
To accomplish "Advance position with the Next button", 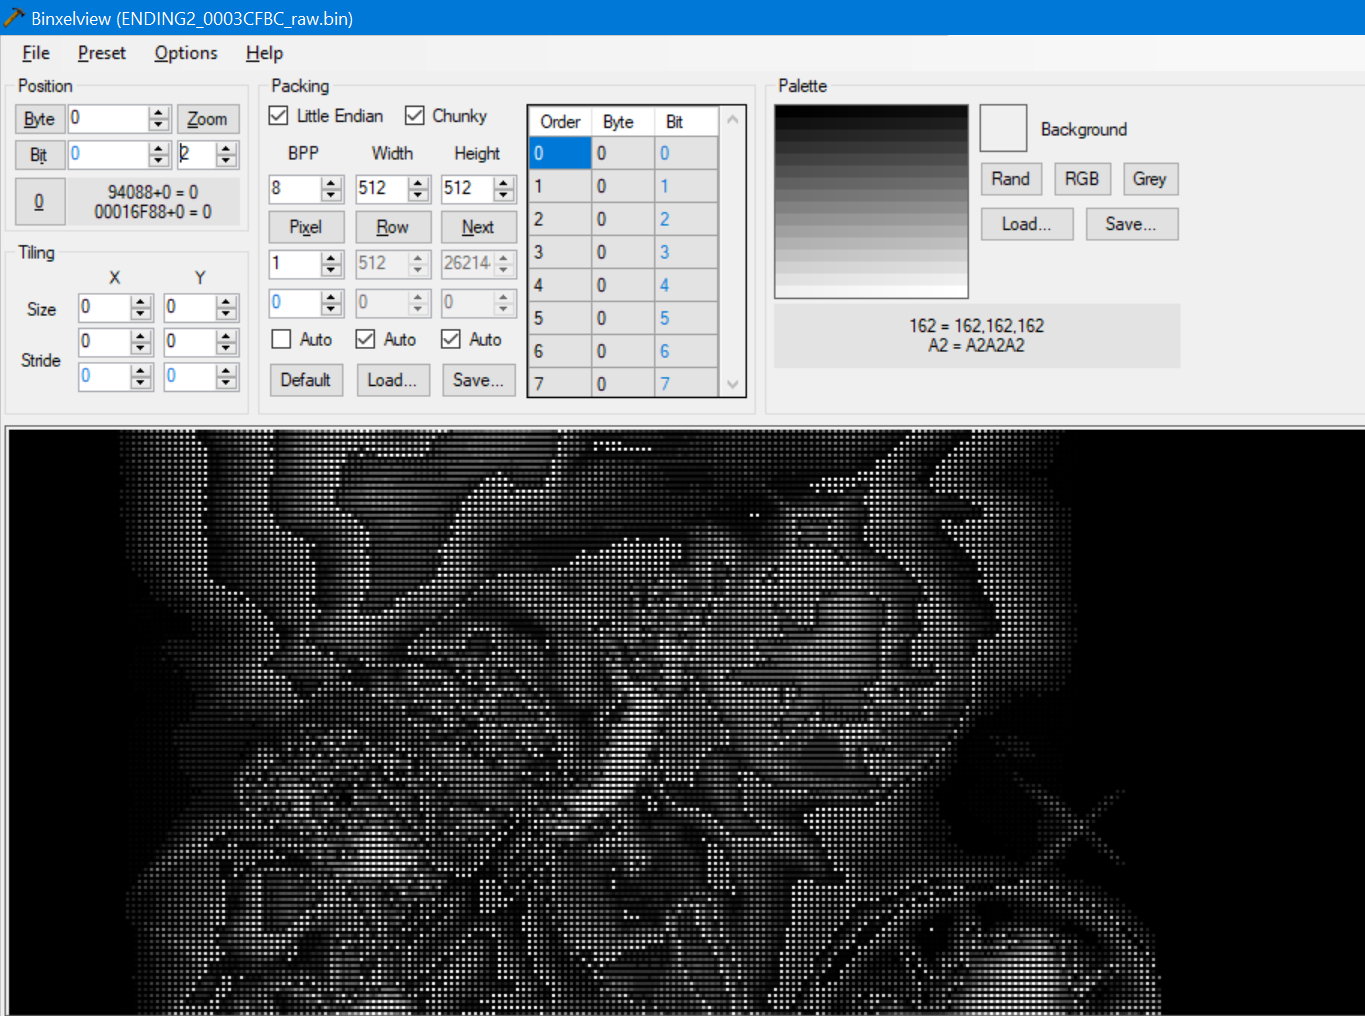I will click(x=478, y=227).
